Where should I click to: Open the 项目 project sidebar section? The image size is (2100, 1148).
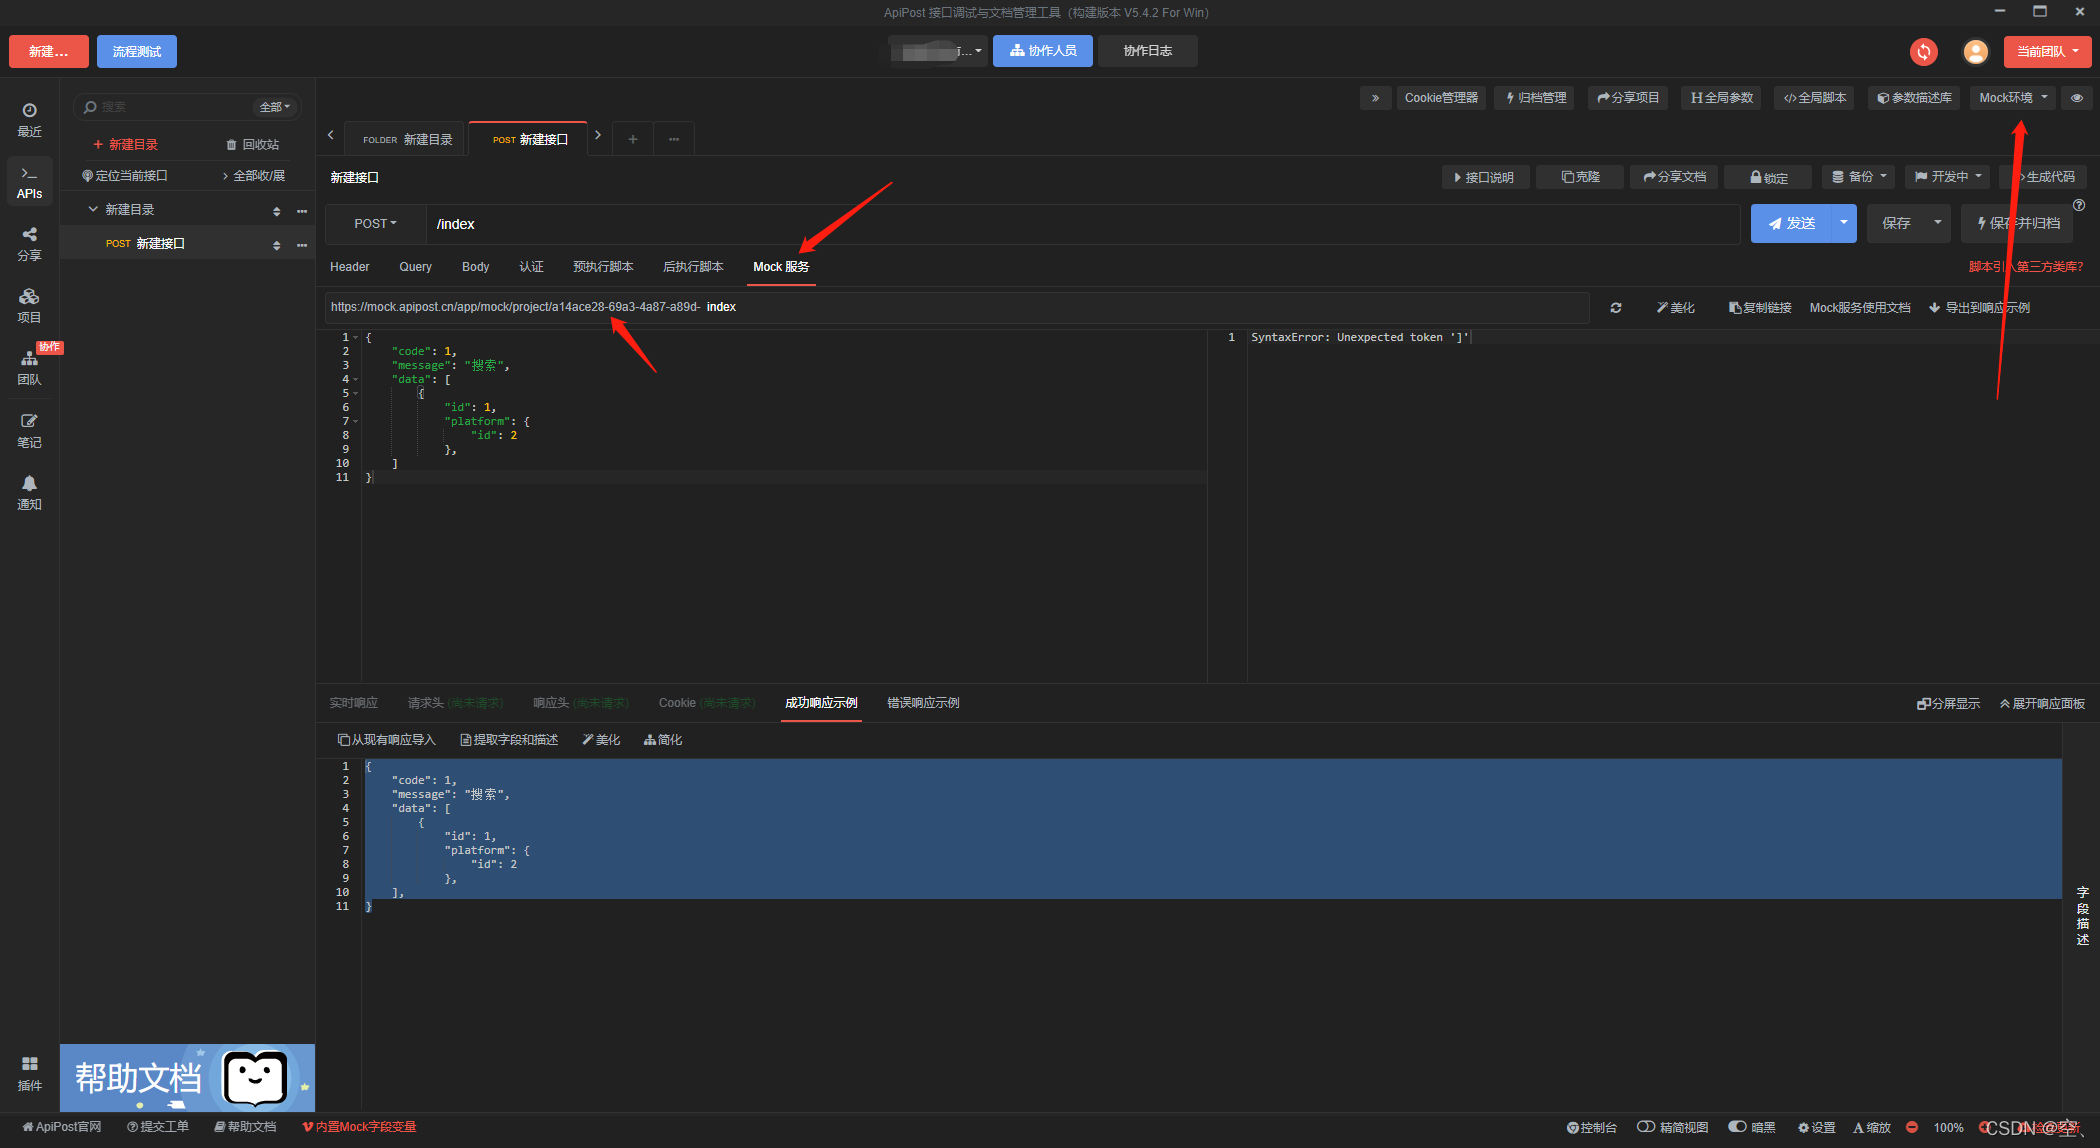coord(29,306)
